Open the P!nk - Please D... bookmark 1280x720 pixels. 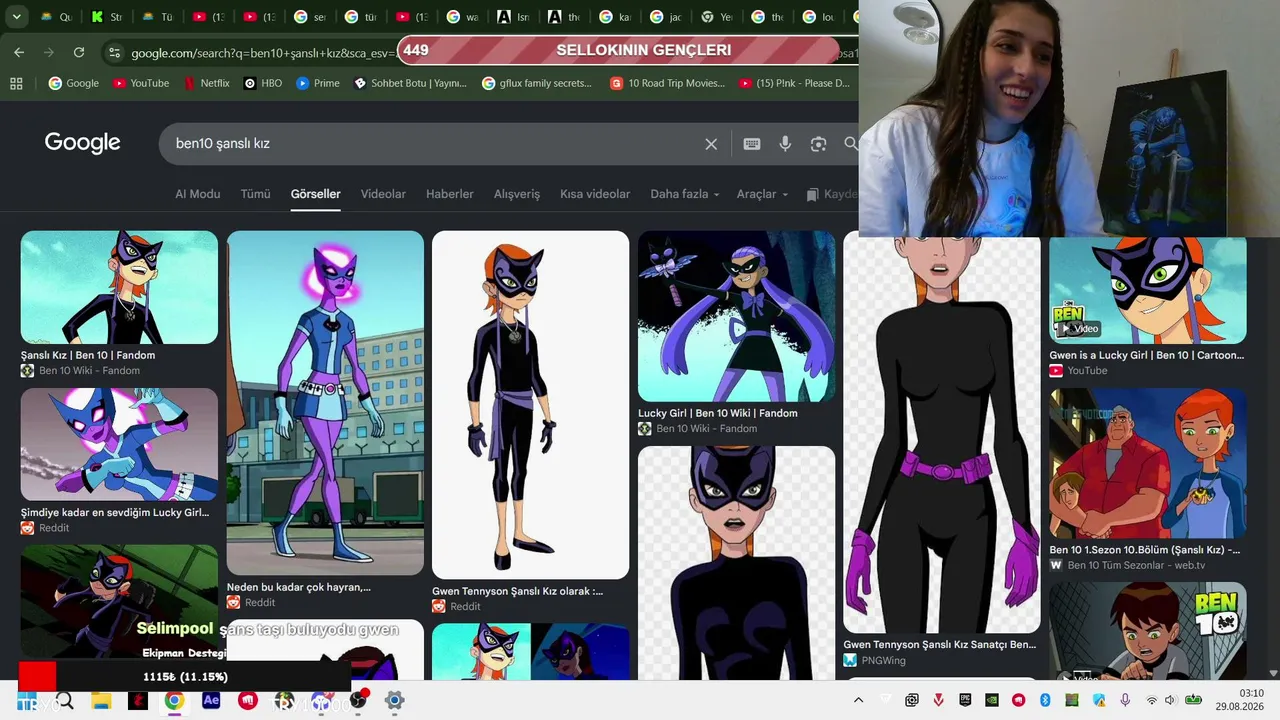pos(794,83)
